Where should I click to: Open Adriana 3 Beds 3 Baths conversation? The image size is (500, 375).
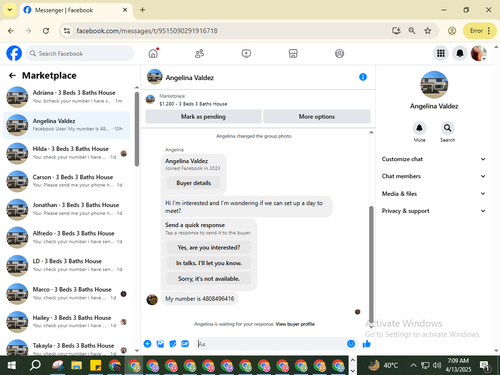[x=67, y=97]
